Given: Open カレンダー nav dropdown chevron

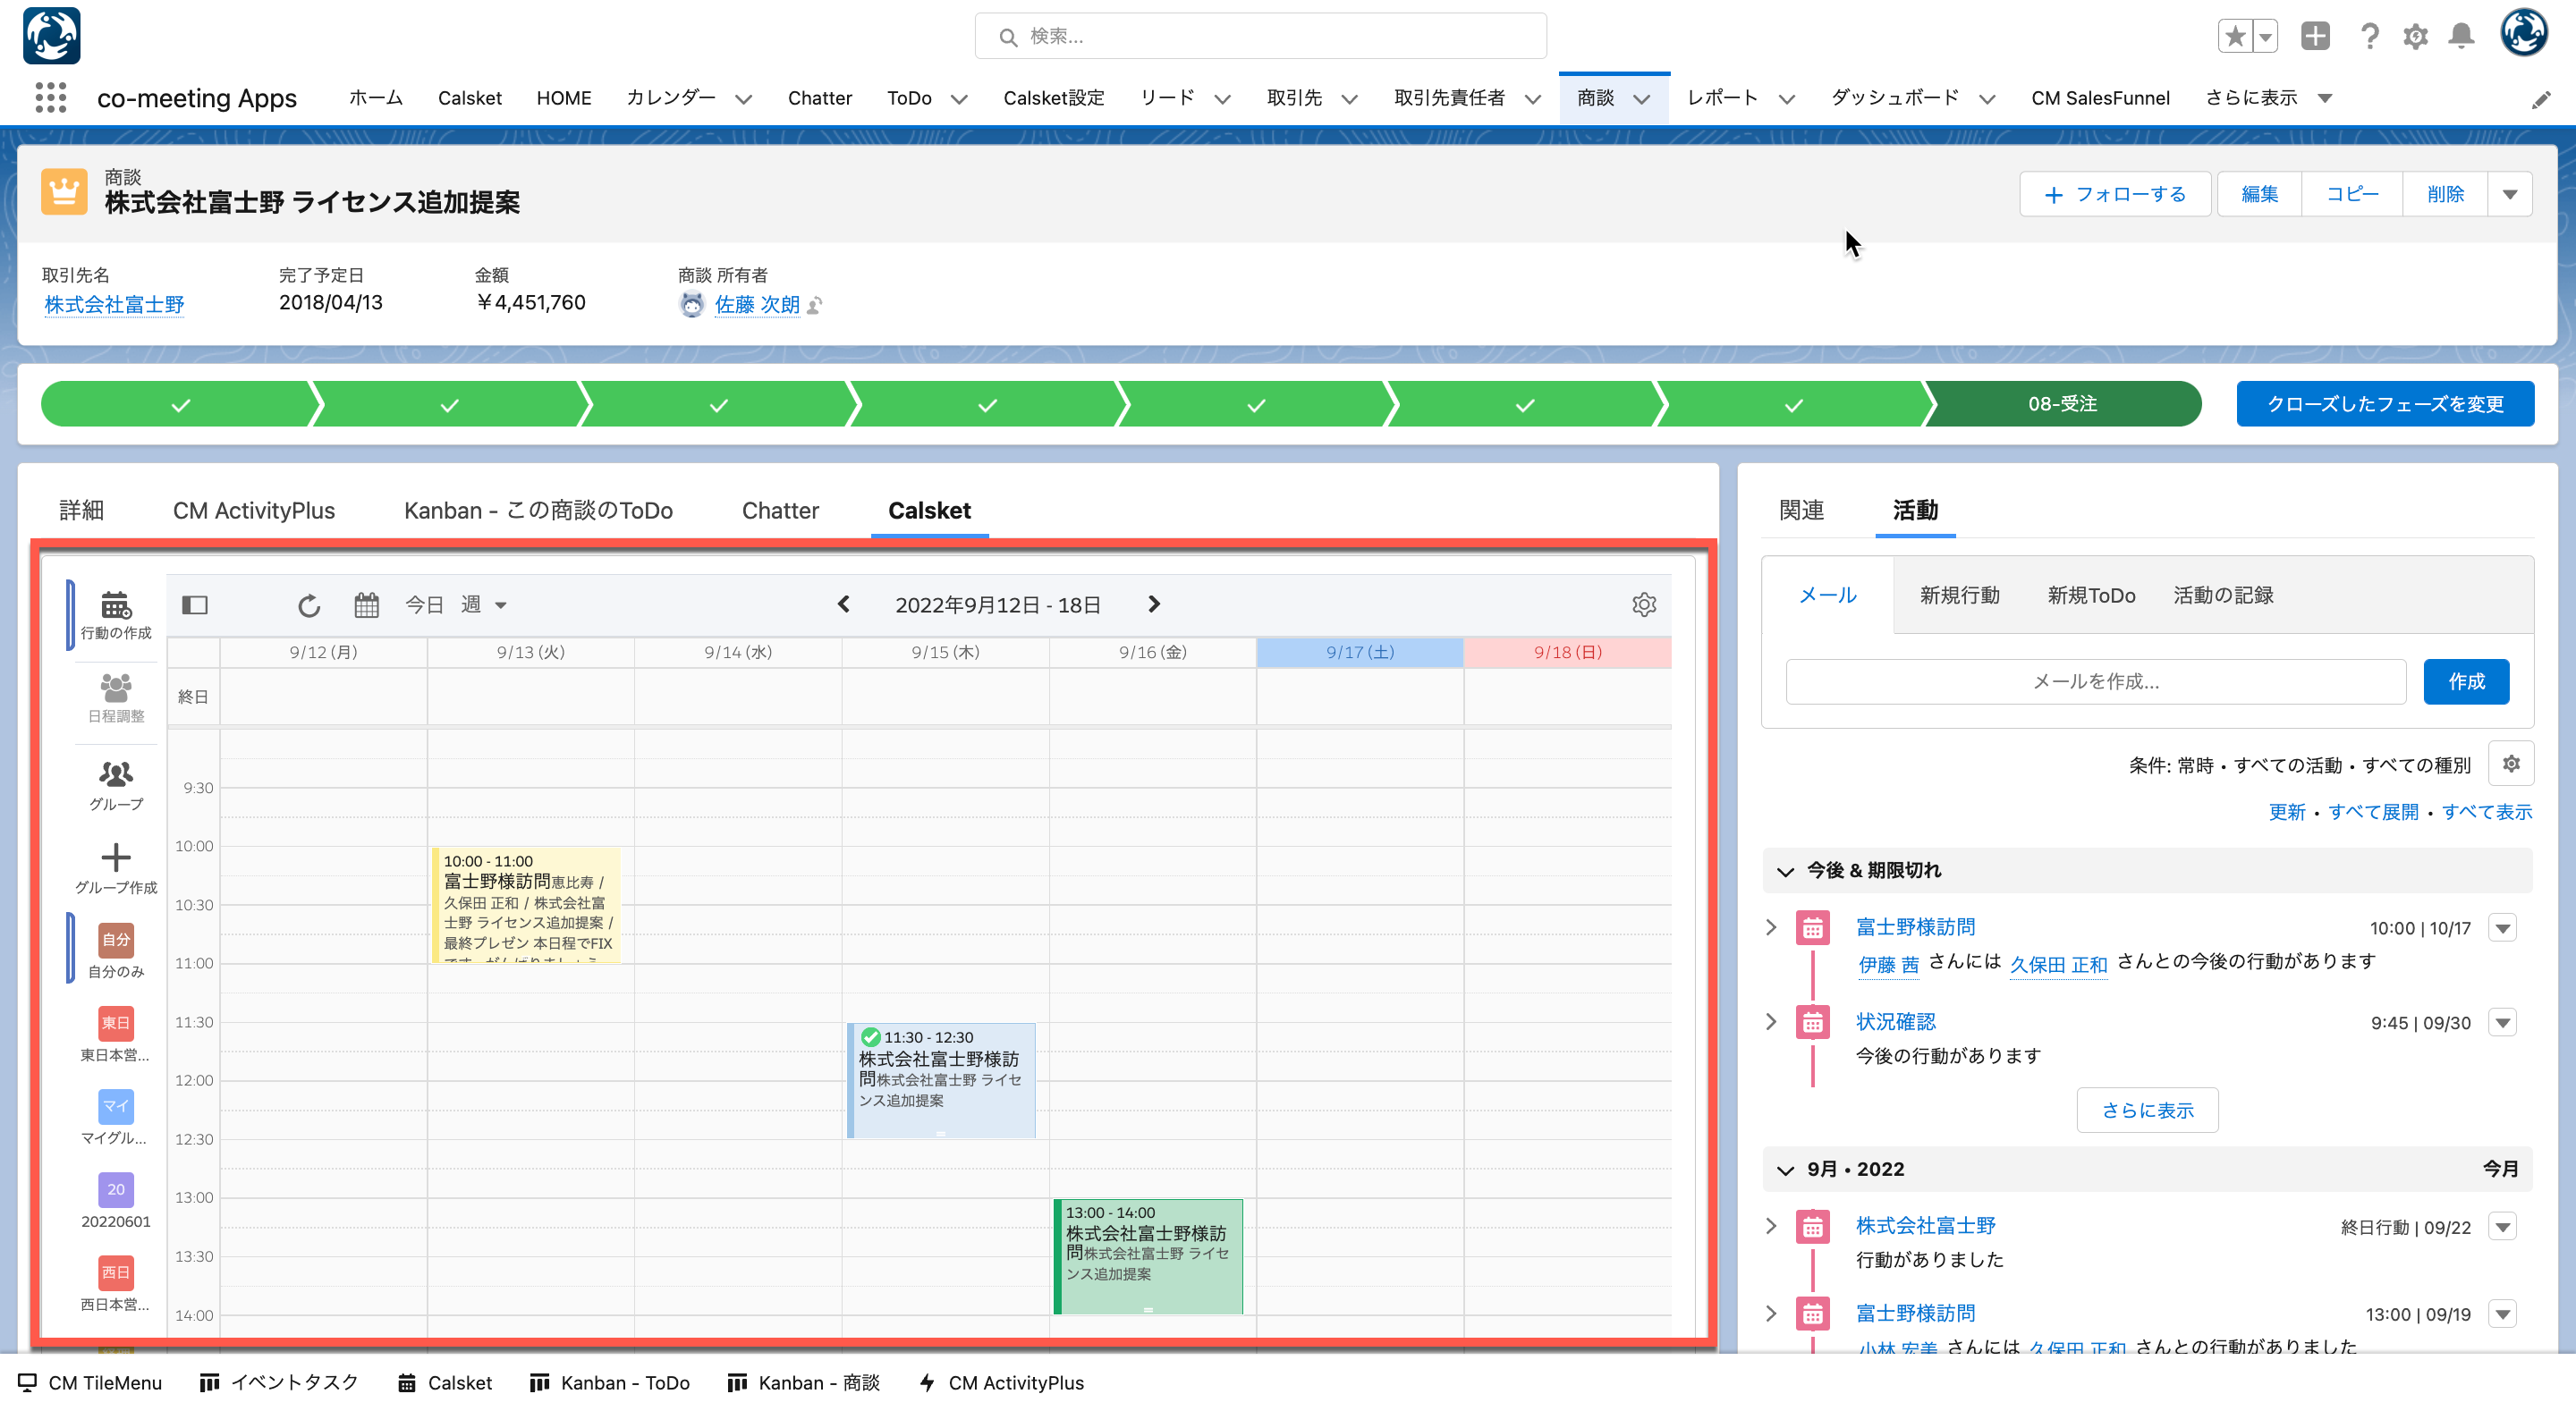Looking at the screenshot, I should (743, 99).
